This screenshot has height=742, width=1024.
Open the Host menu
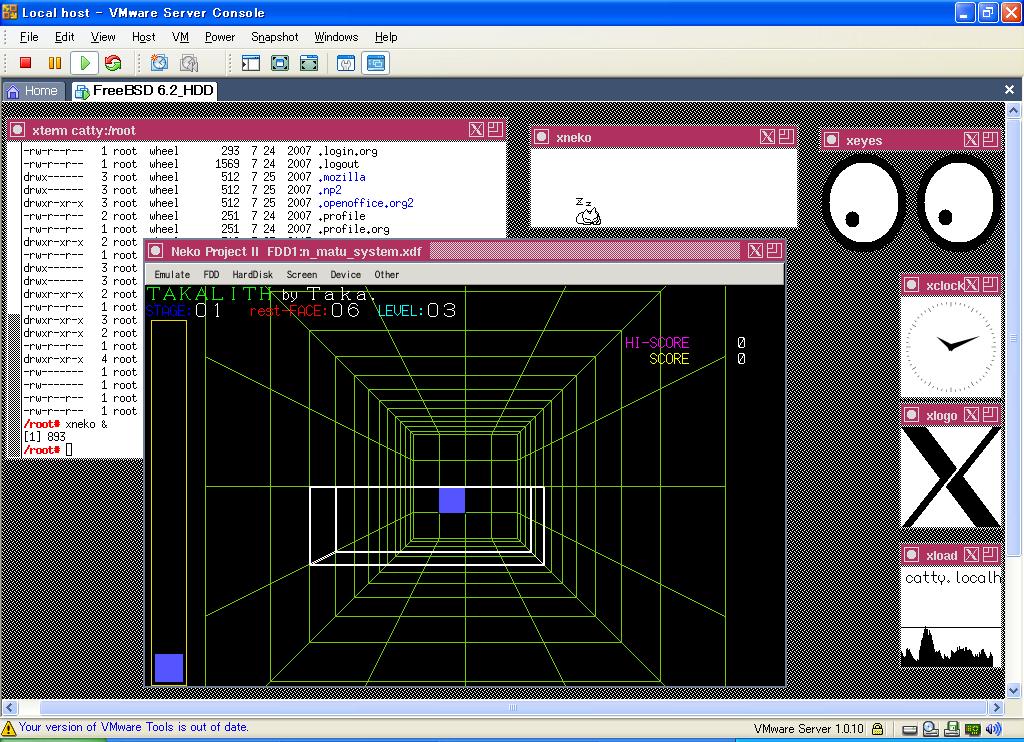pos(144,37)
